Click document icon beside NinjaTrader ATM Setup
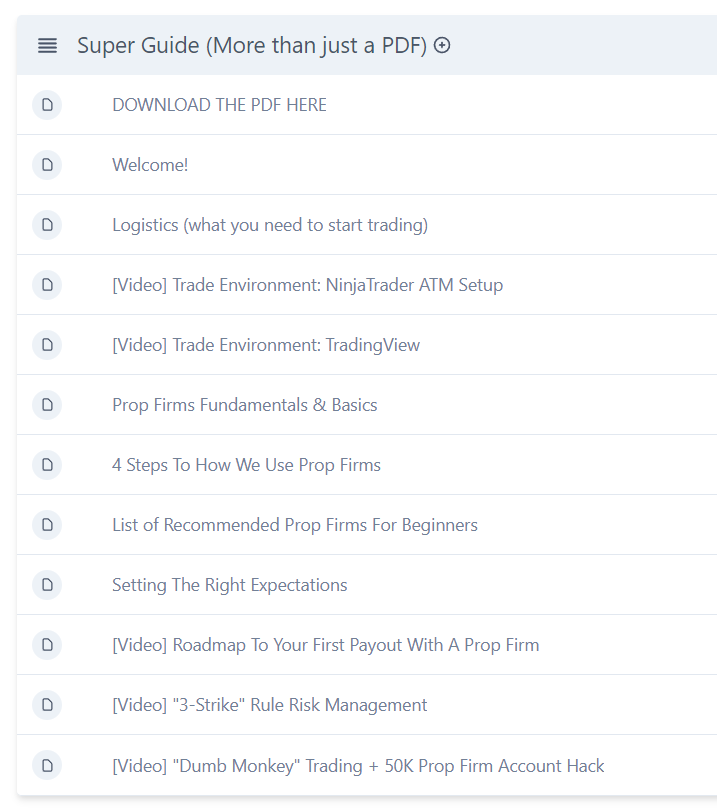 [x=47, y=285]
